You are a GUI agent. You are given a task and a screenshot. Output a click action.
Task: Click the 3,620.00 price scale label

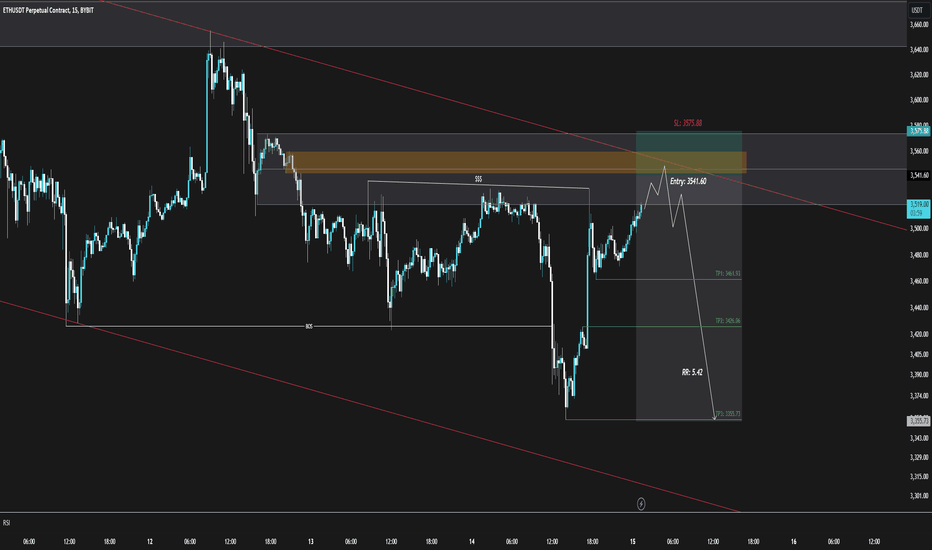[x=919, y=75]
